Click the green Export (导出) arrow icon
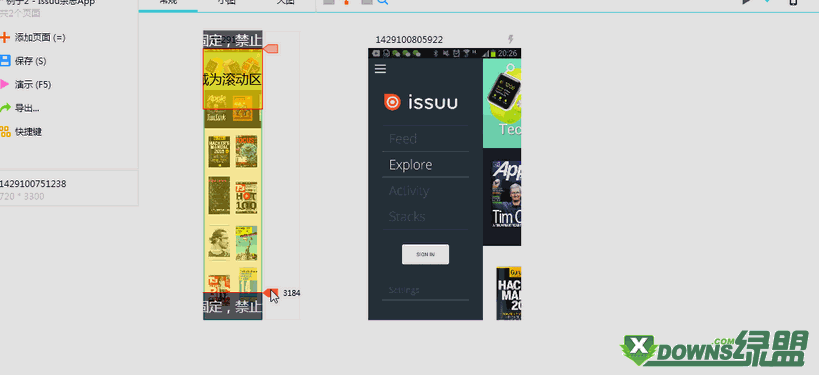 pyautogui.click(x=5, y=108)
